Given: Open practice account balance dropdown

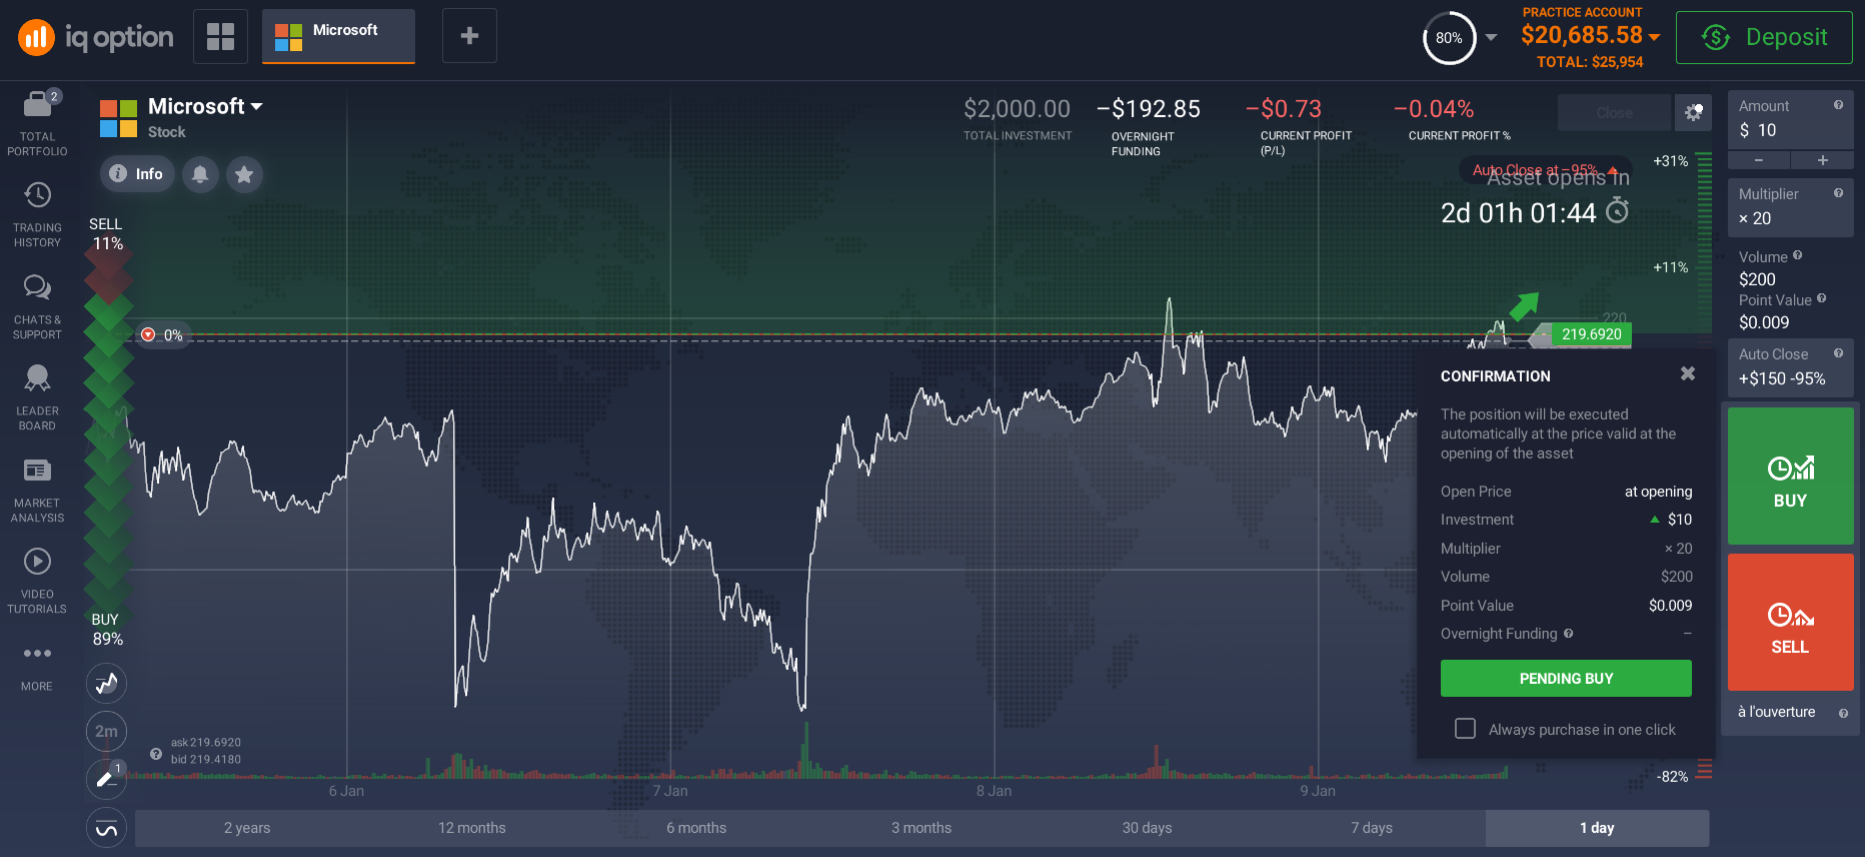Looking at the screenshot, I should 1654,36.
